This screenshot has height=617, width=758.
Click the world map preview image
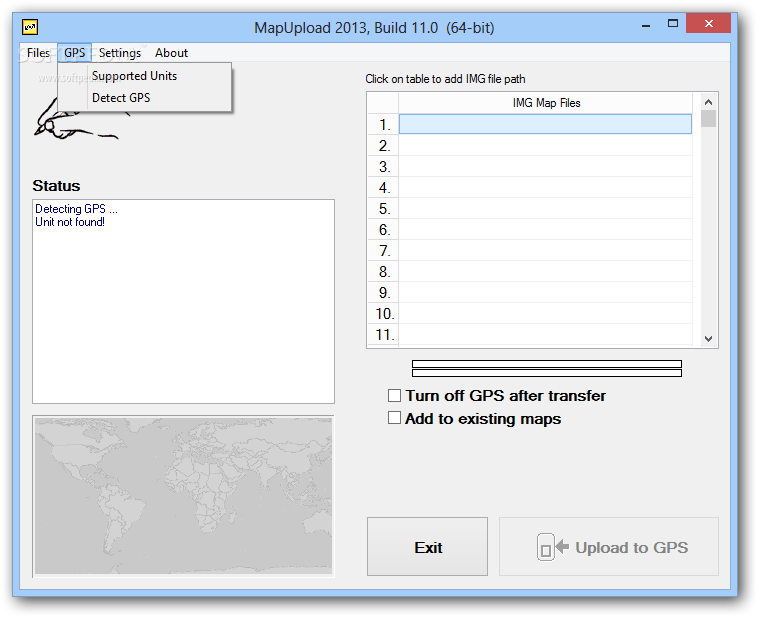[x=183, y=496]
